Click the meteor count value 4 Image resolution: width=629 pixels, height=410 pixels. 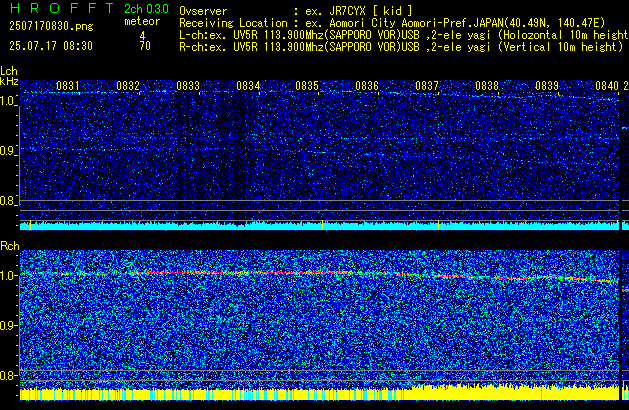click(x=142, y=36)
